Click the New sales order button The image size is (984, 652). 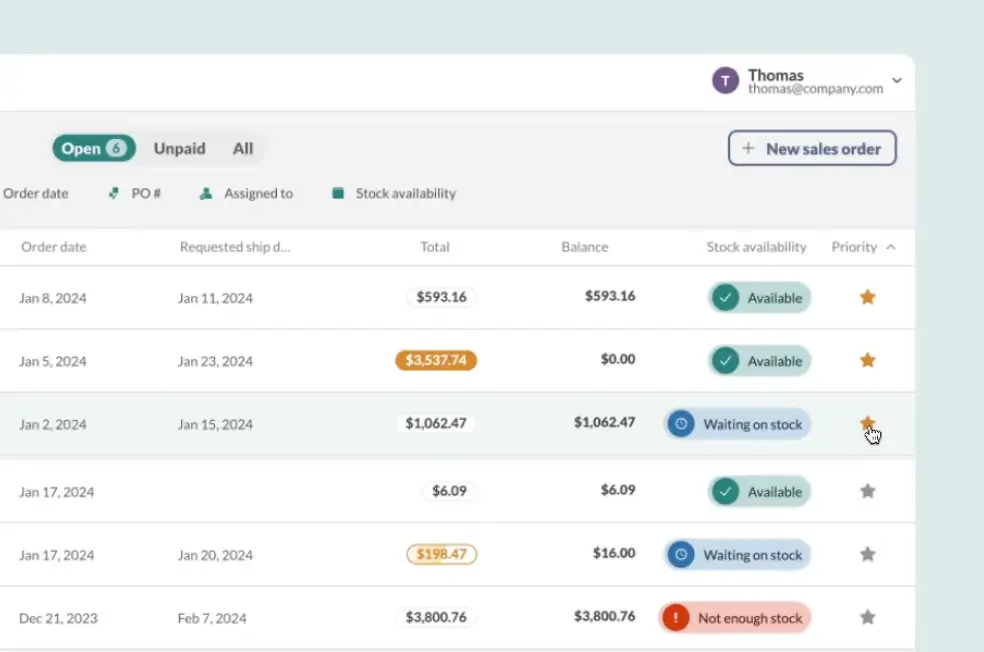point(812,148)
